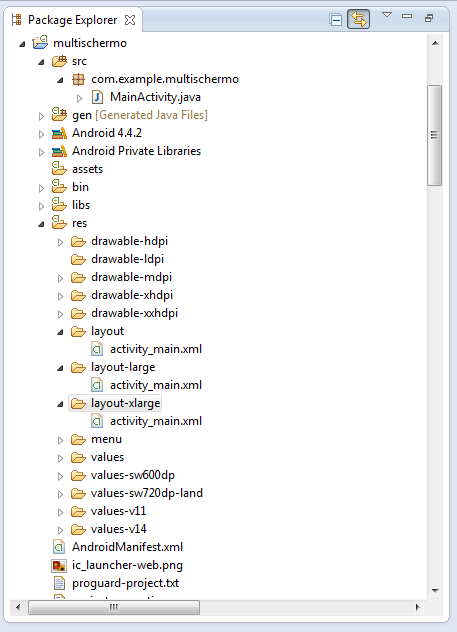Click the AndroidManifest.xml file icon

(59, 547)
